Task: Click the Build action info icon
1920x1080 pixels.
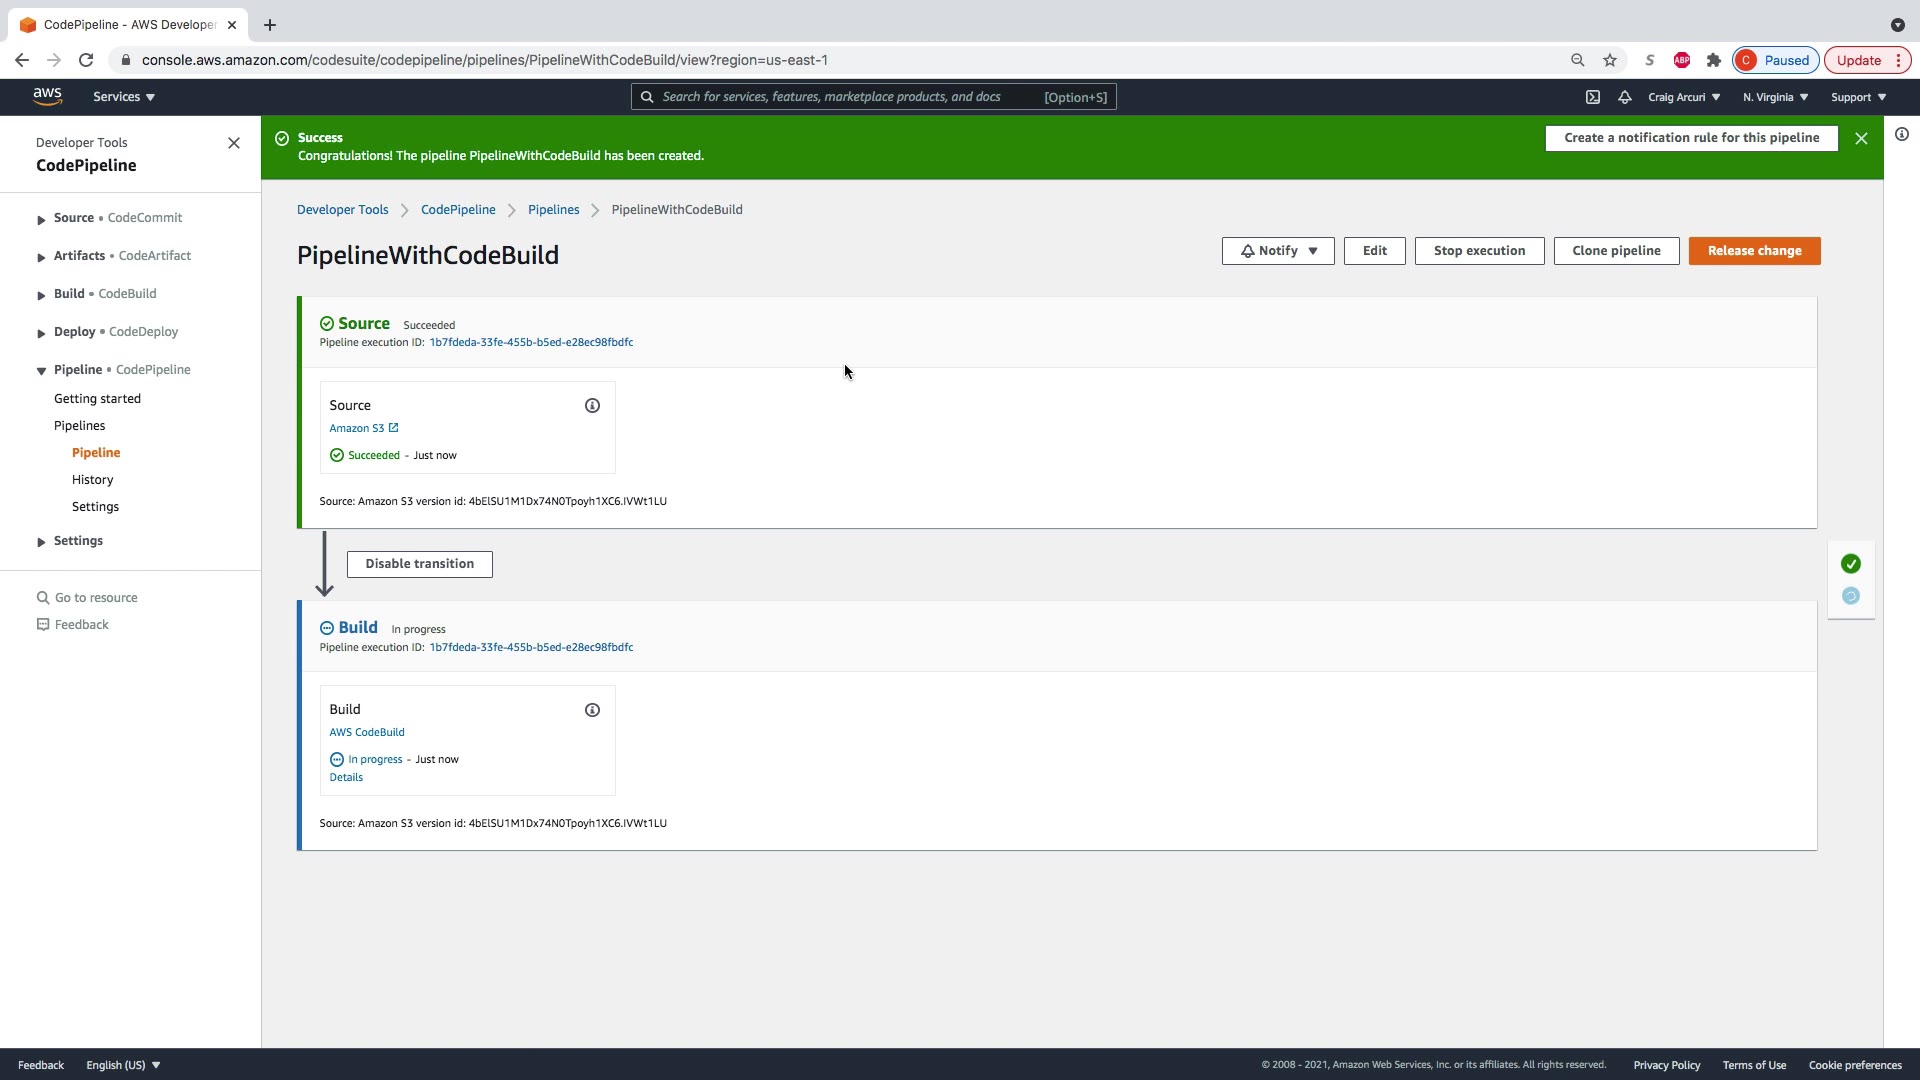Action: pyautogui.click(x=592, y=710)
